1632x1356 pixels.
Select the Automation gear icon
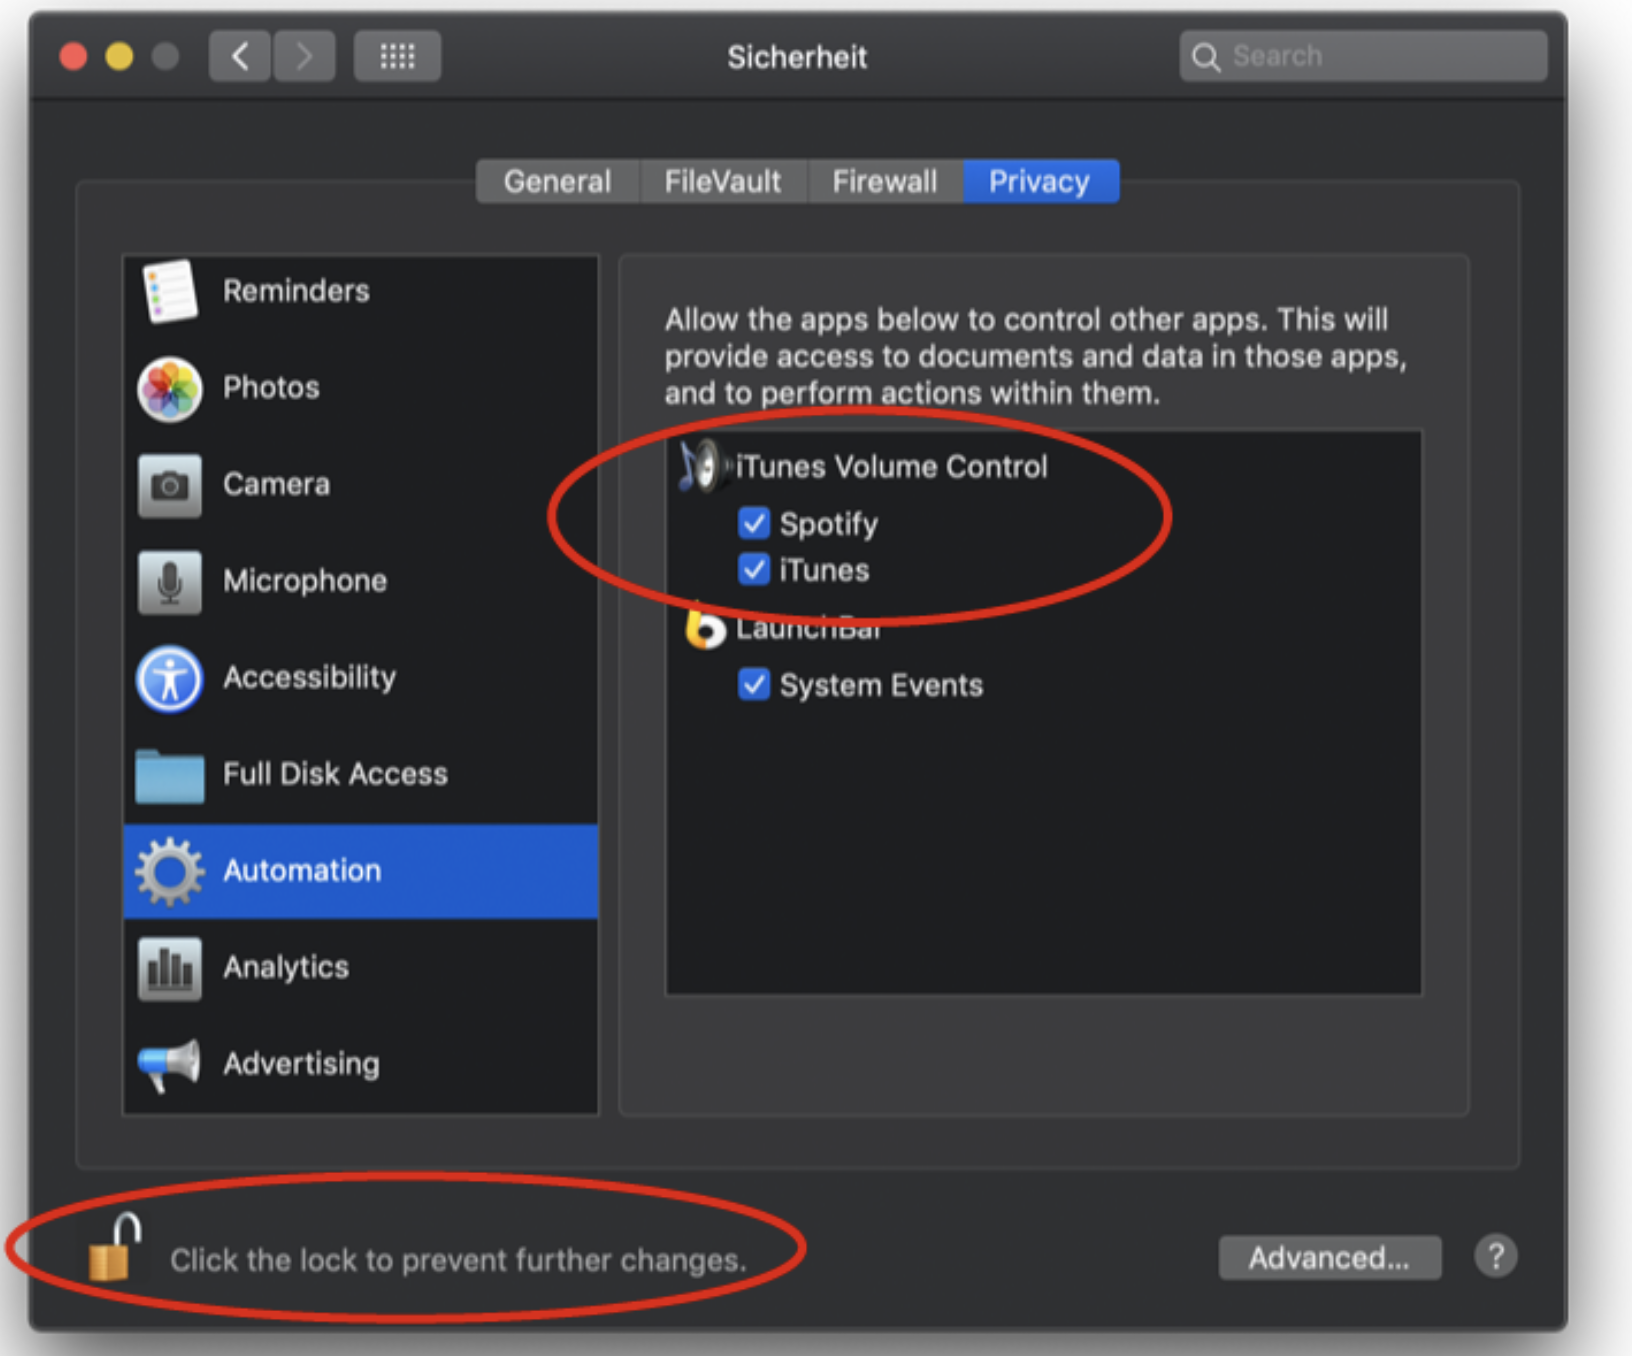click(x=168, y=870)
